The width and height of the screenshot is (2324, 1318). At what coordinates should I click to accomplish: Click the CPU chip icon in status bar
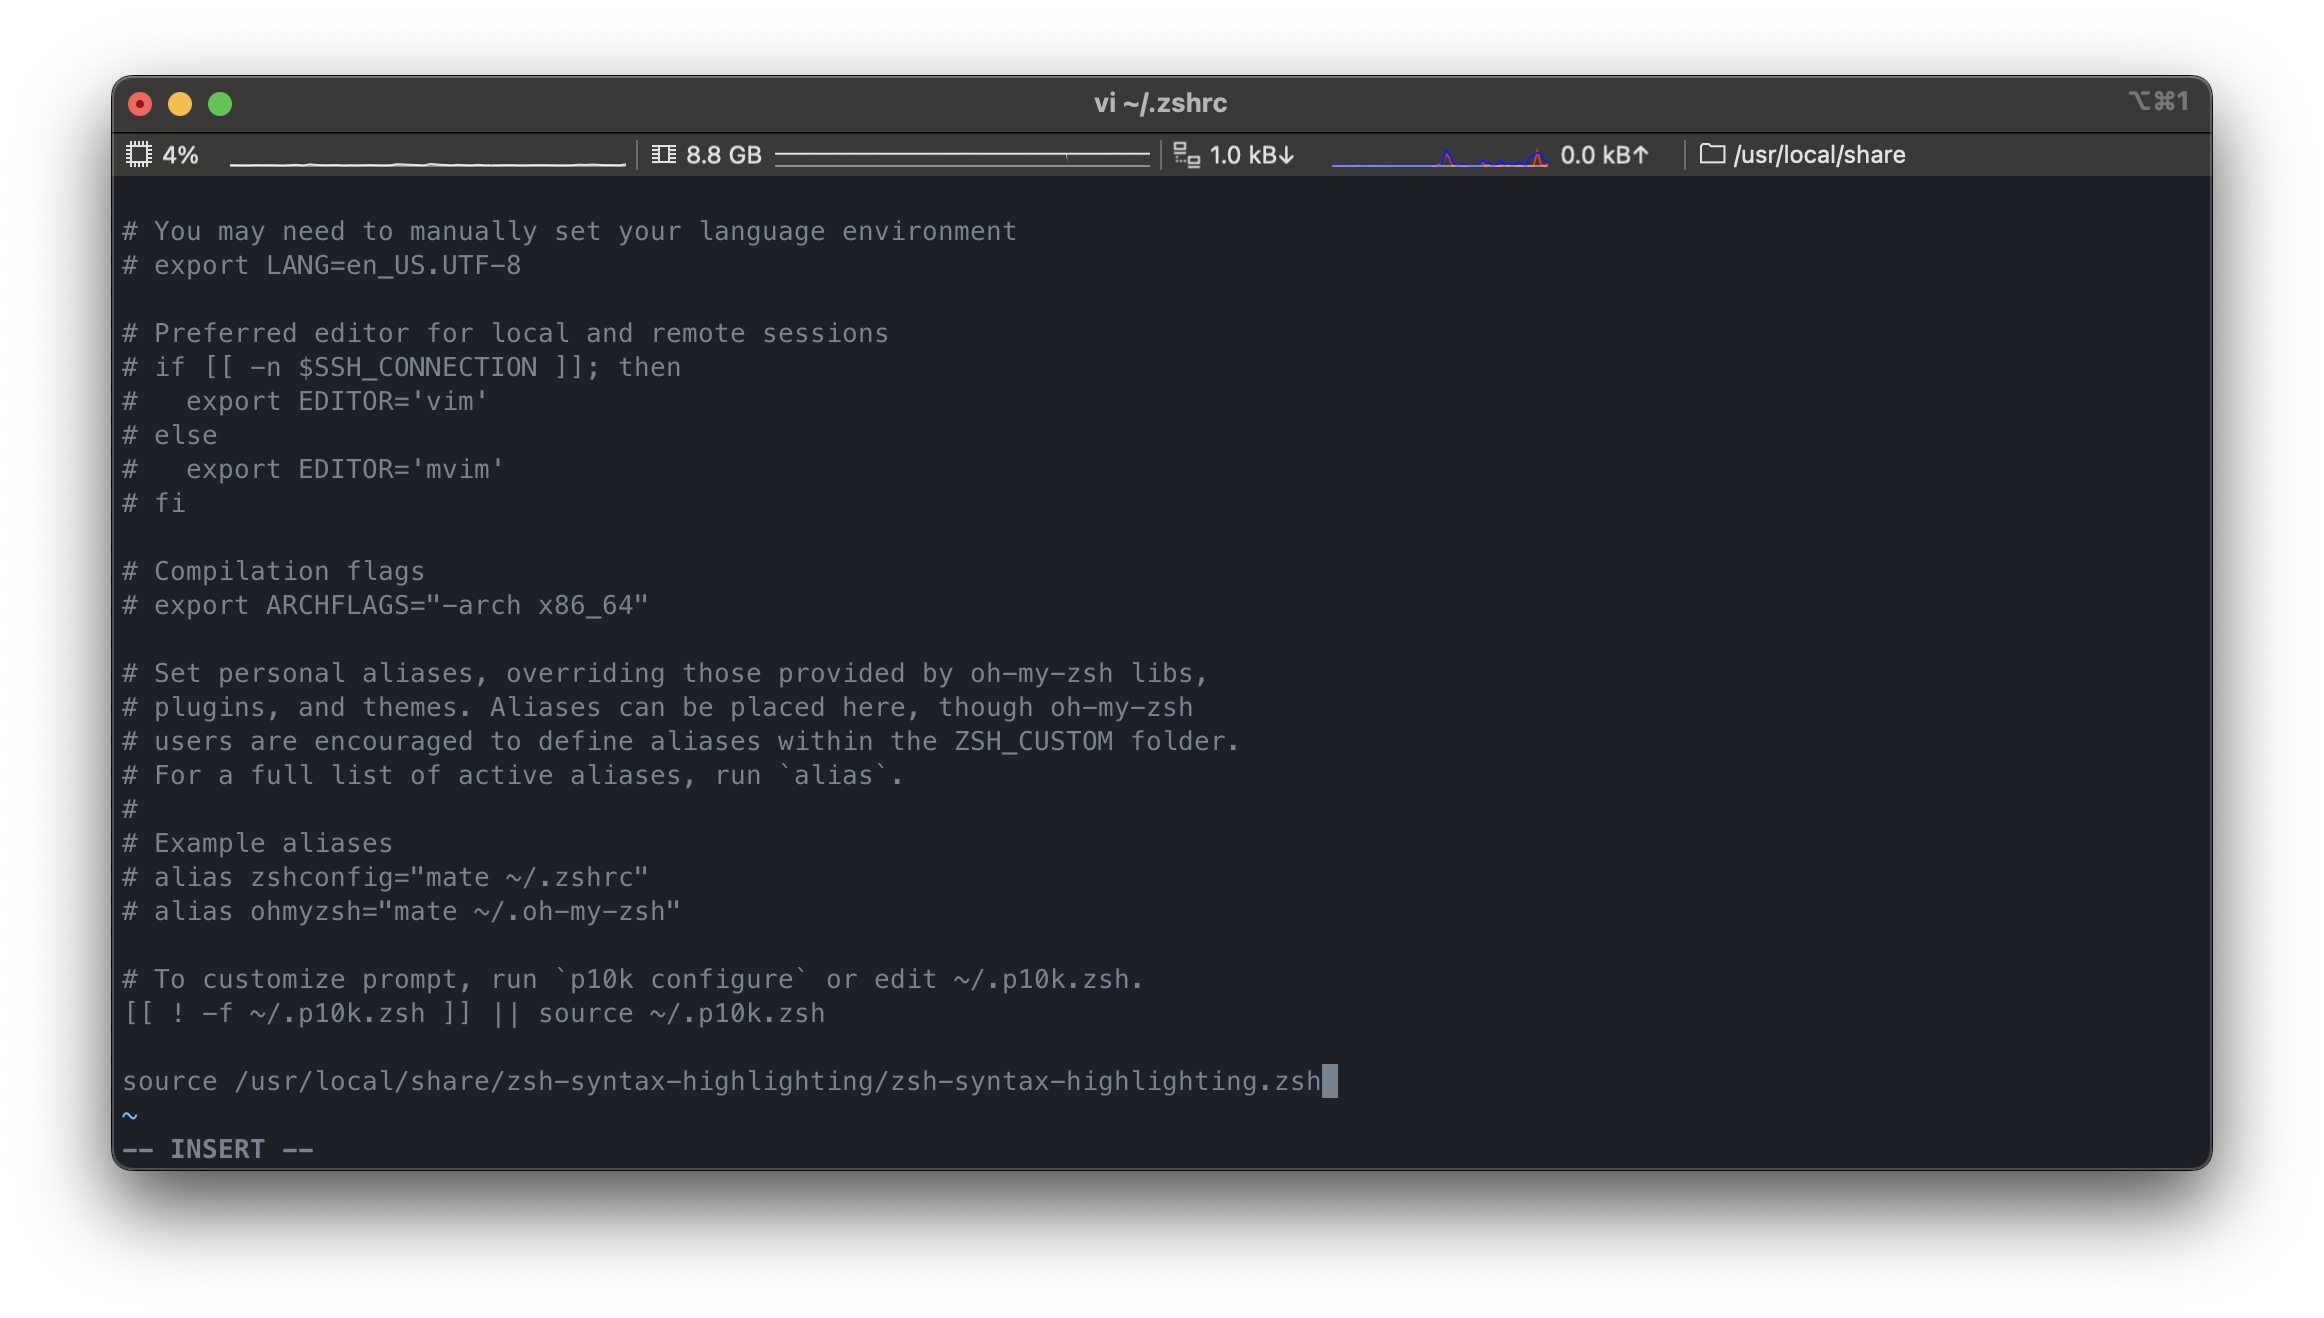[139, 155]
